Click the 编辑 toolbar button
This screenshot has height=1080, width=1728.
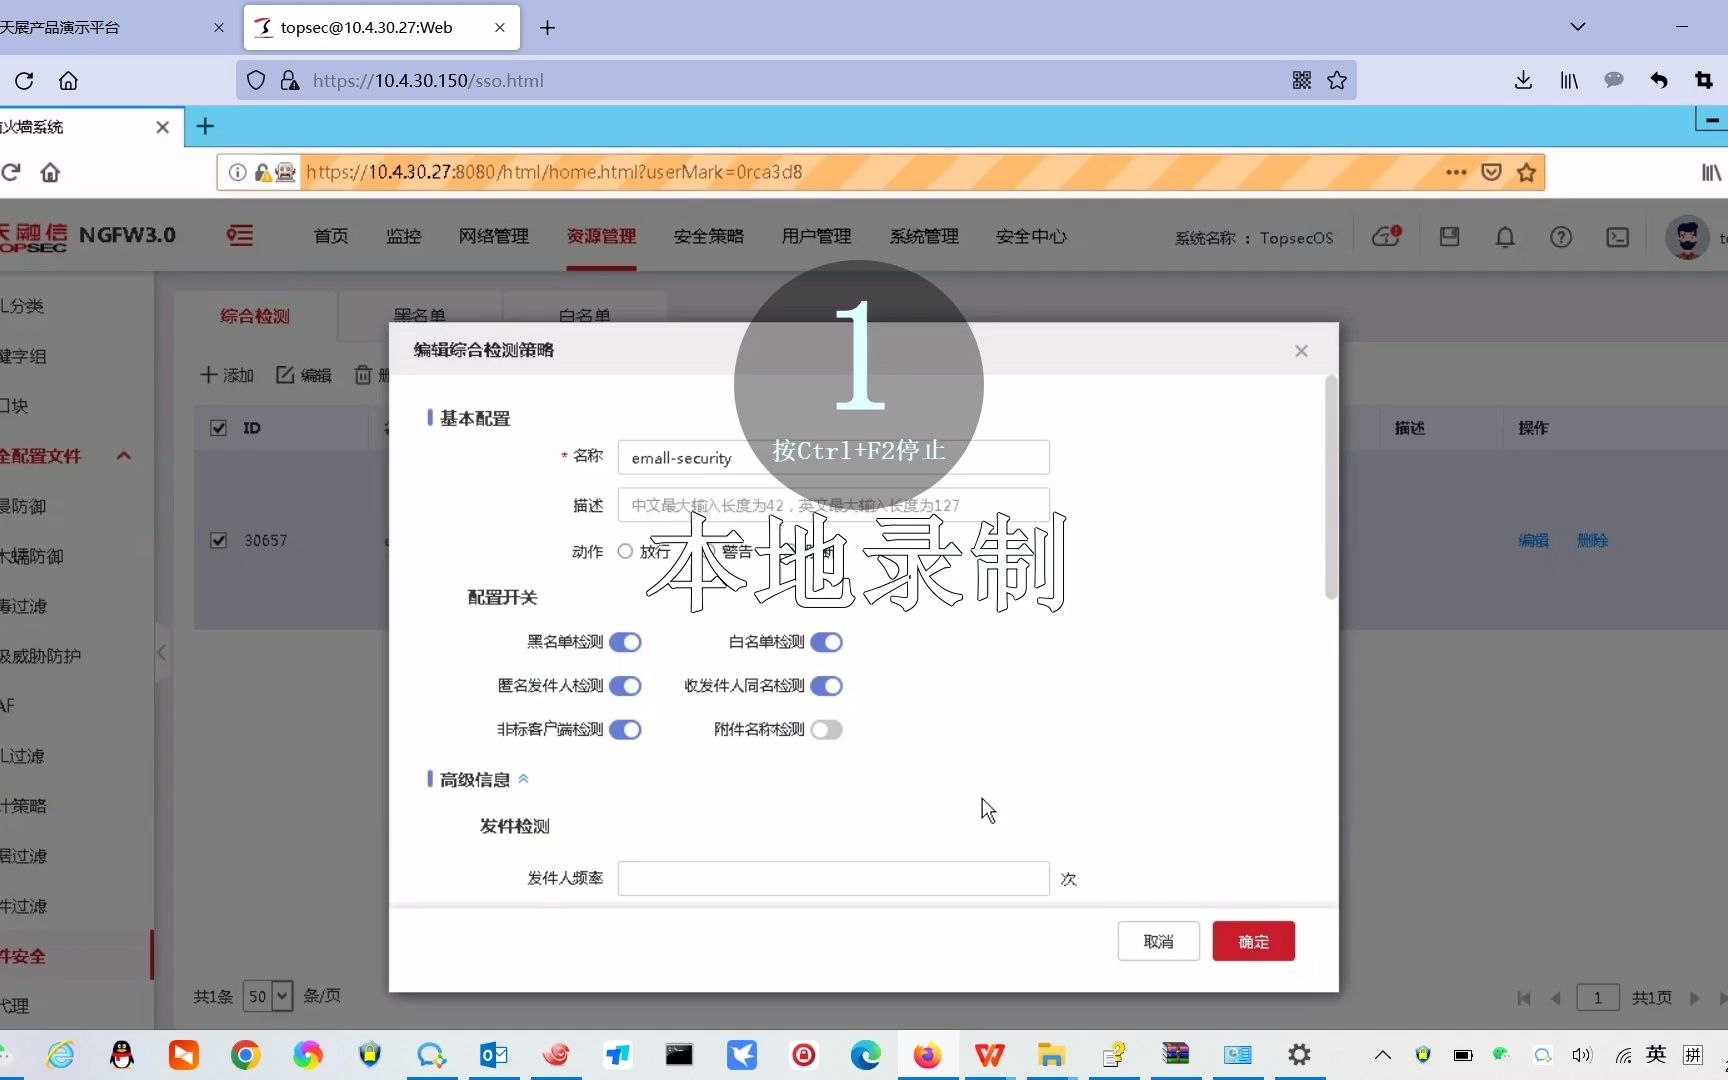point(304,375)
